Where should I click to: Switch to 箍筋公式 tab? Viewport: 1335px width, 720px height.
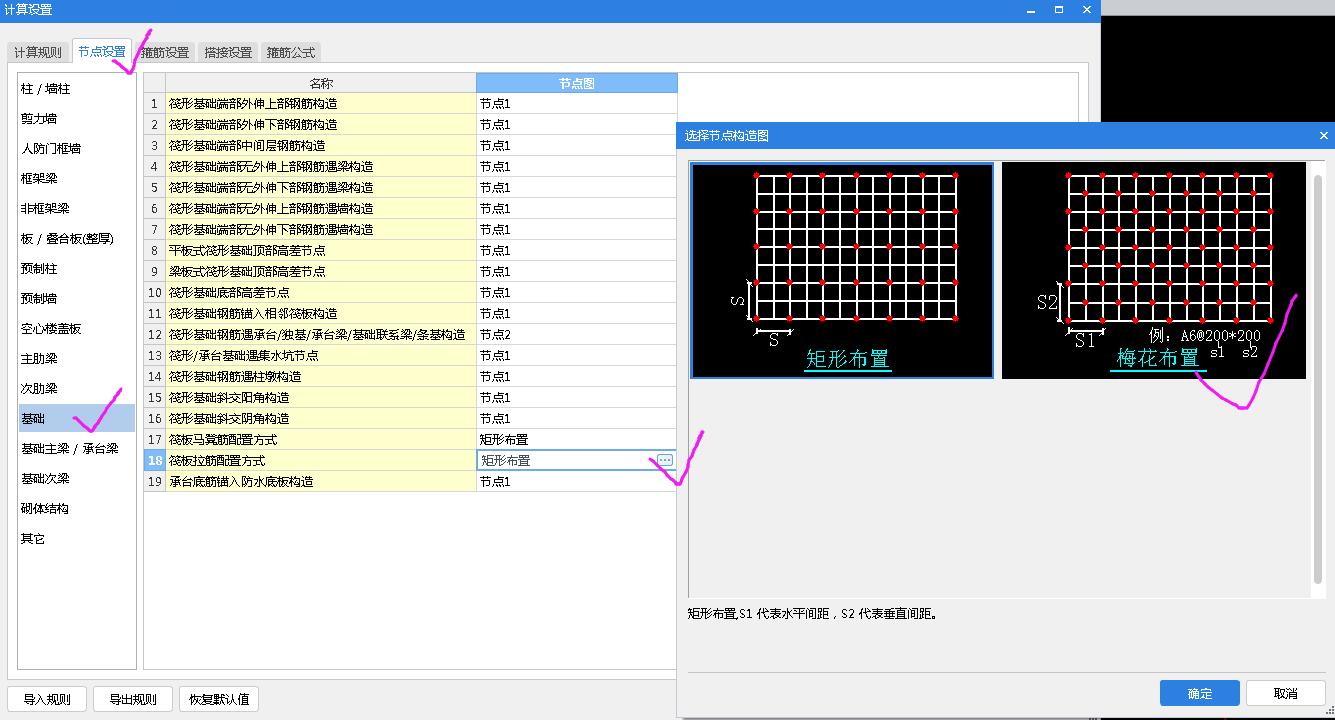(x=291, y=52)
